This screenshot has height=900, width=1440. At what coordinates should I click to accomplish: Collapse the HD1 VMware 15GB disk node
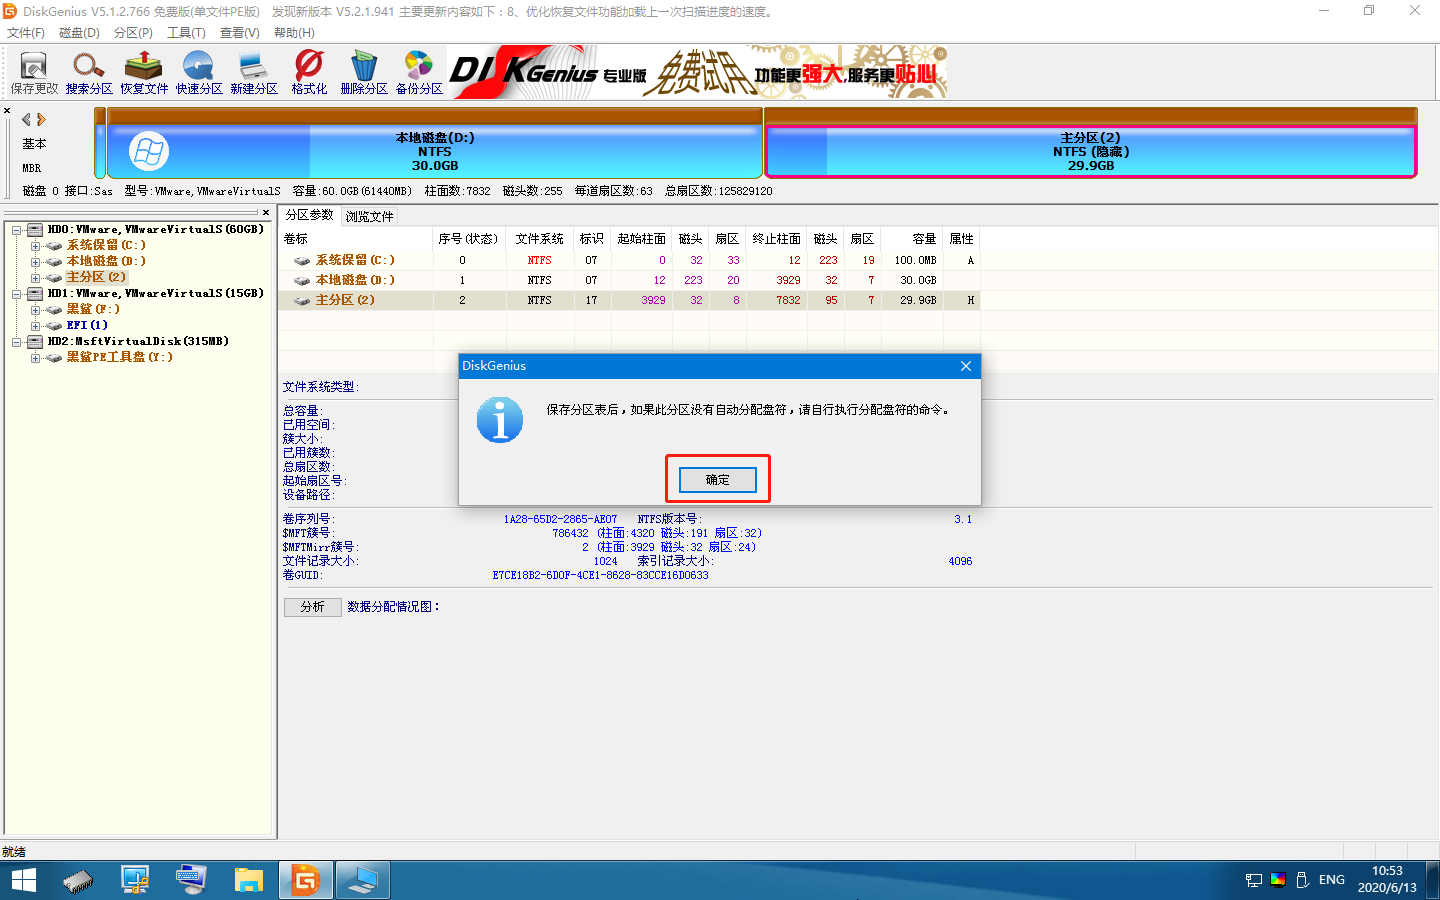coord(17,294)
